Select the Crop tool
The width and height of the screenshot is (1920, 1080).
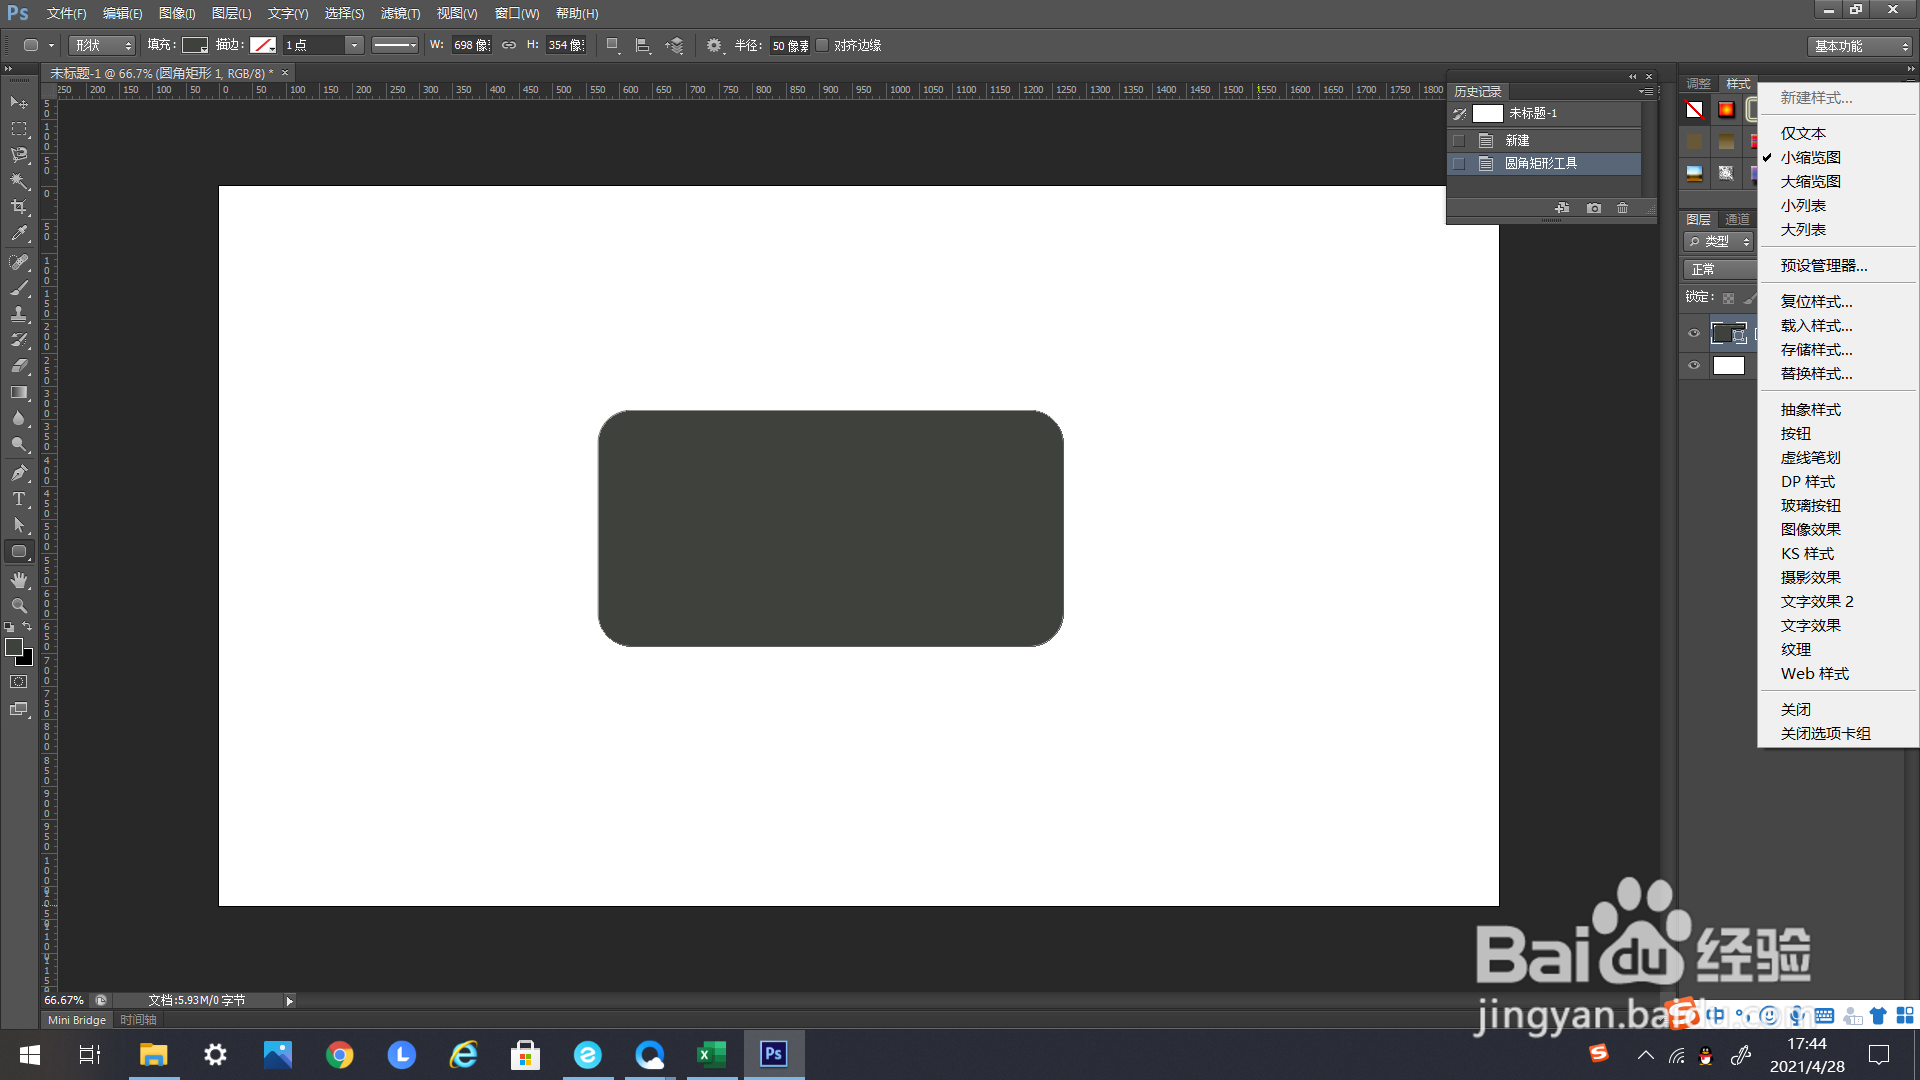coord(19,207)
